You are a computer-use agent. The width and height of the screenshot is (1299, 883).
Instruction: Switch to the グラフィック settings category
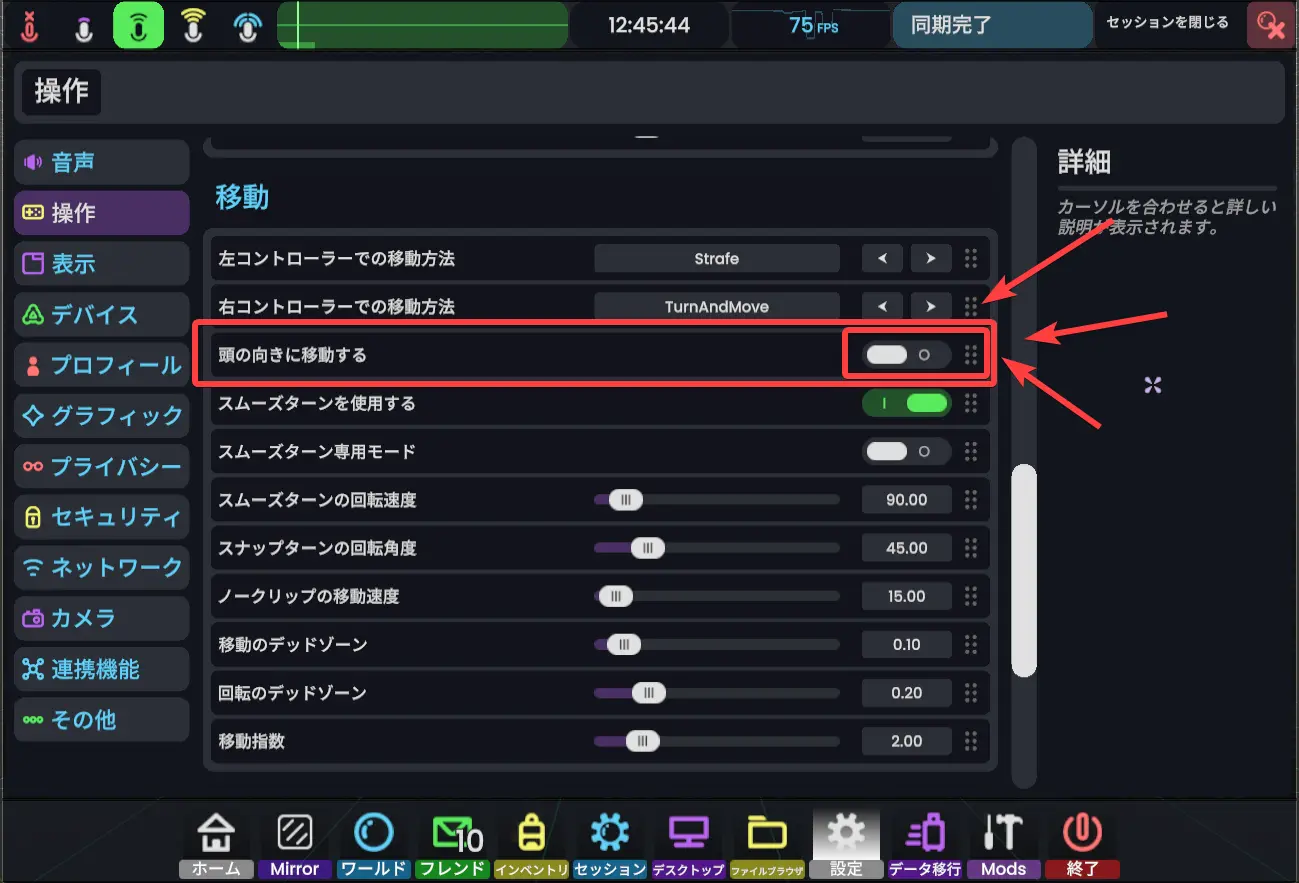101,415
